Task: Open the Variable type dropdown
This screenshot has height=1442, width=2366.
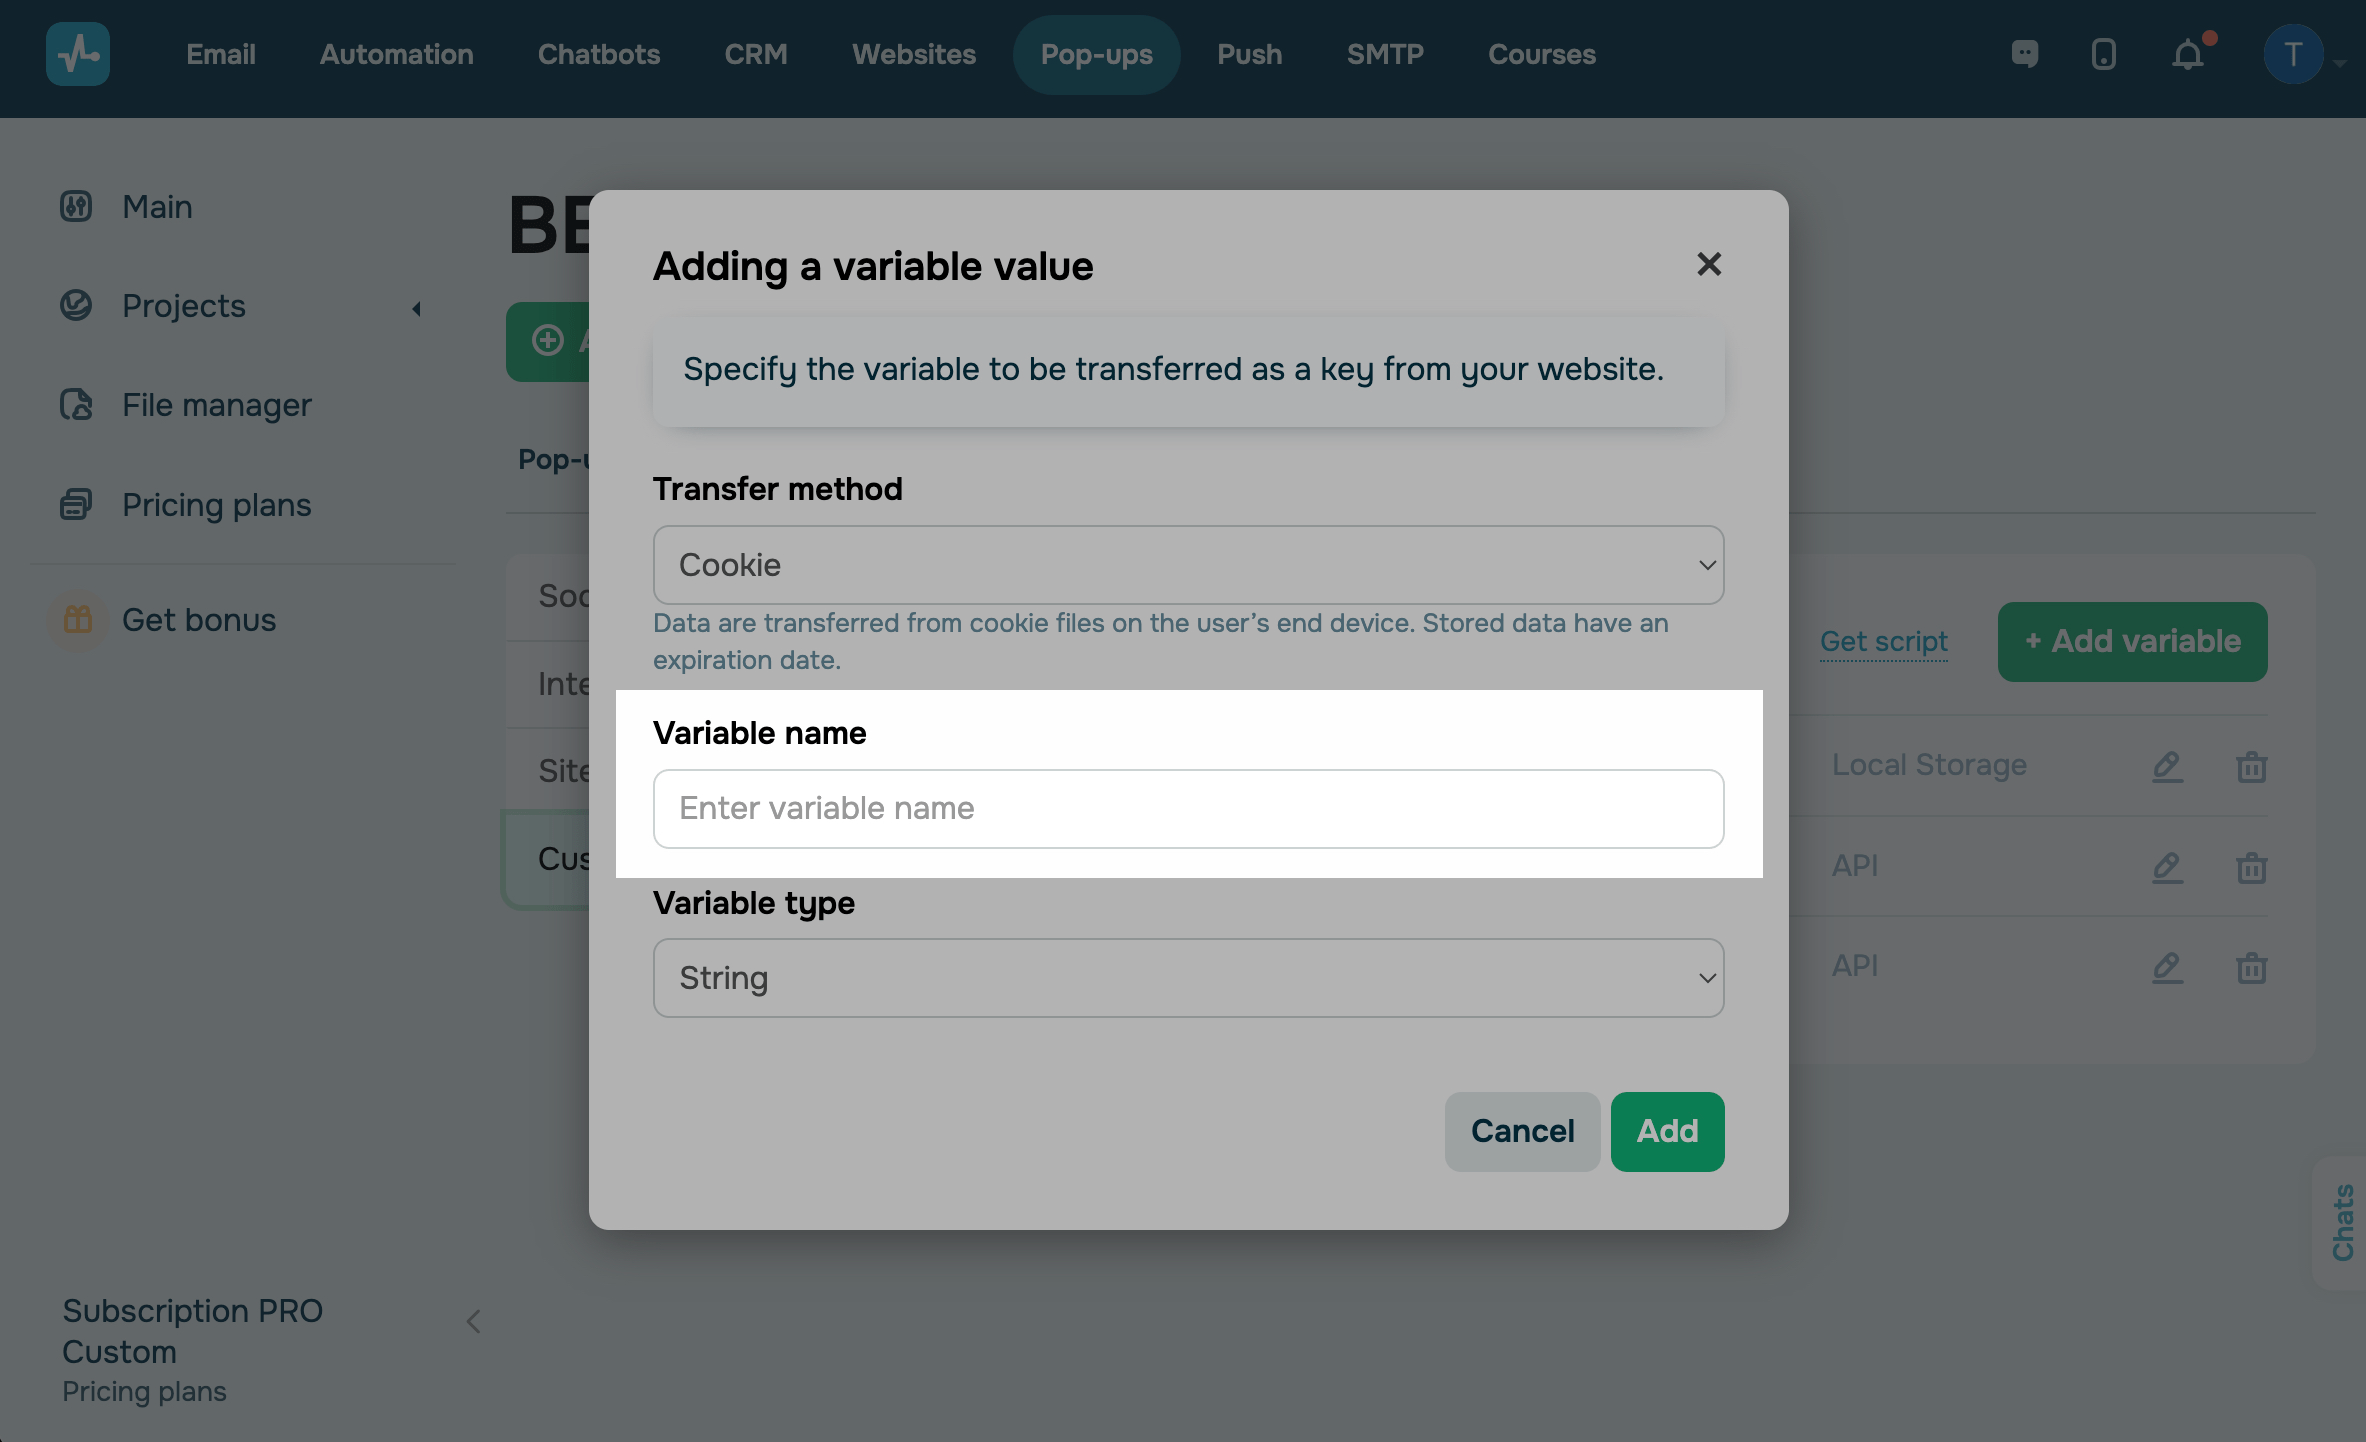Action: tap(1188, 978)
